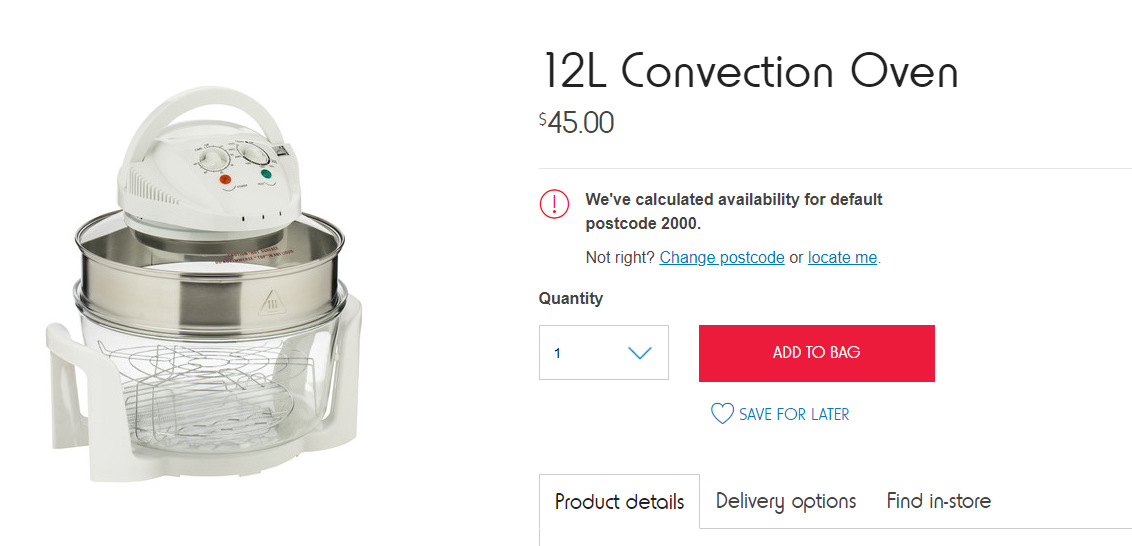Click the green indicator light on oven lid
Viewport: 1132px width, 546px height.
click(267, 174)
